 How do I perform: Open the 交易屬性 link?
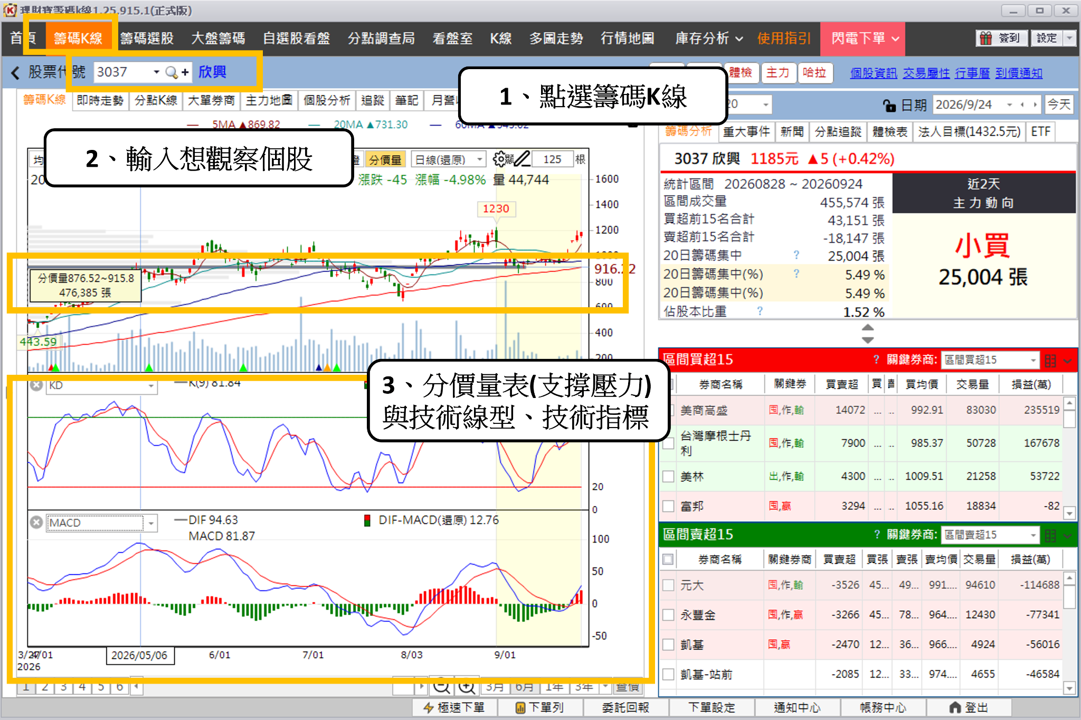tap(926, 73)
